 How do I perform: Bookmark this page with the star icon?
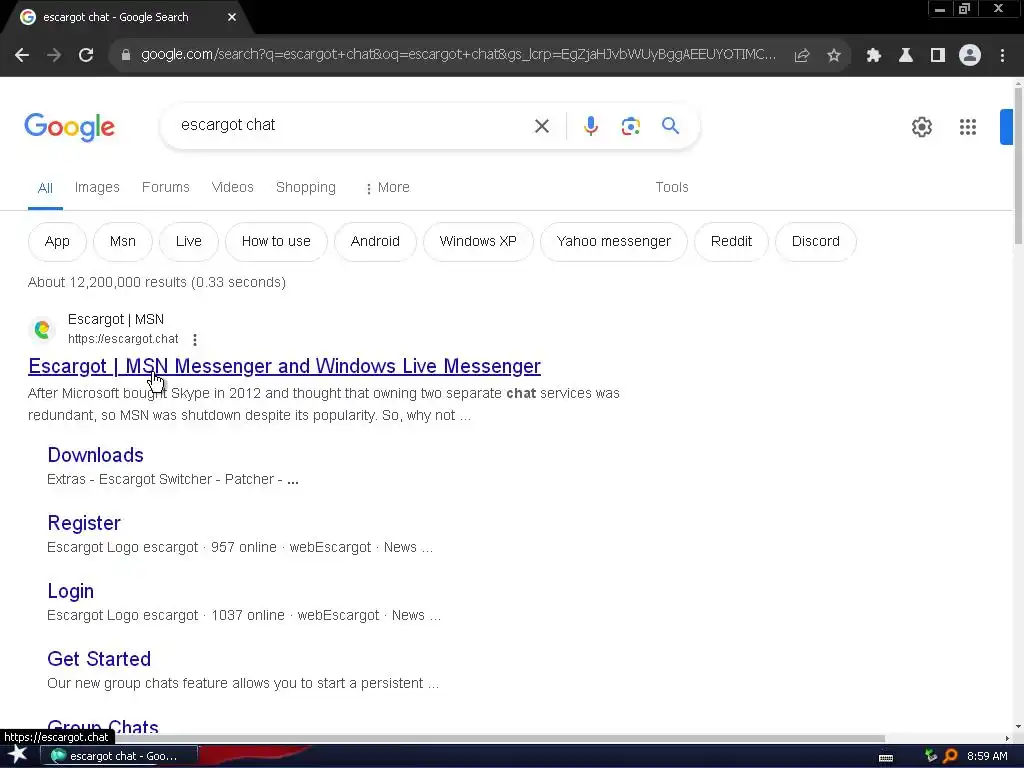click(x=834, y=56)
